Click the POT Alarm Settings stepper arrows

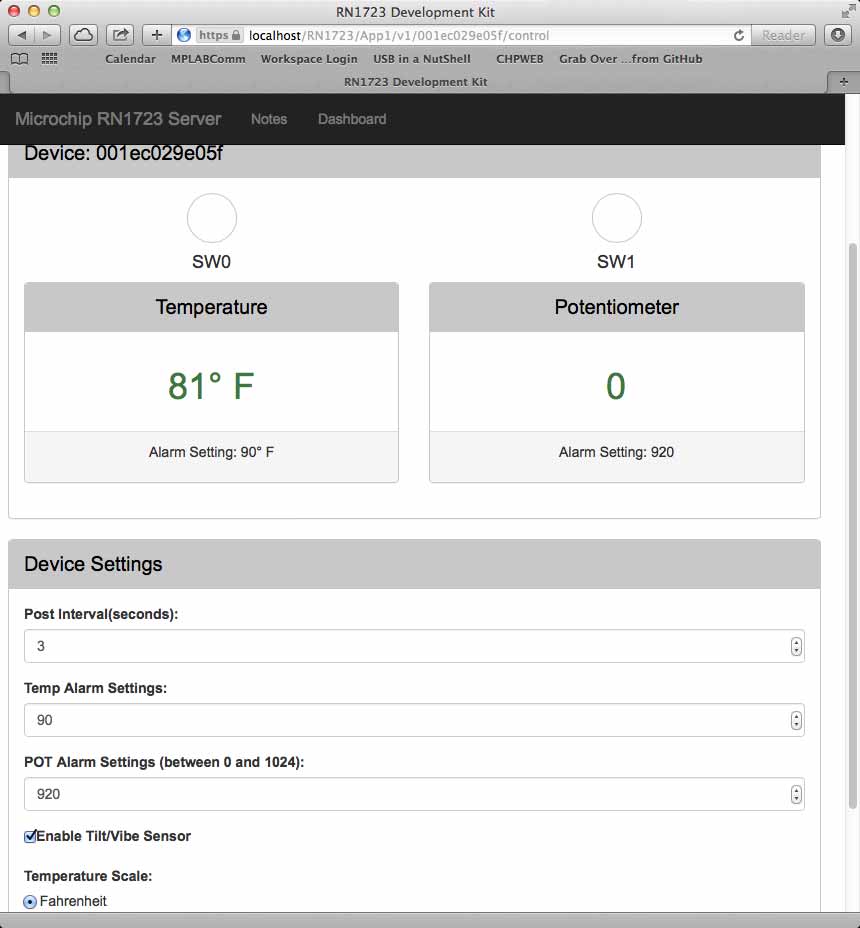point(796,794)
